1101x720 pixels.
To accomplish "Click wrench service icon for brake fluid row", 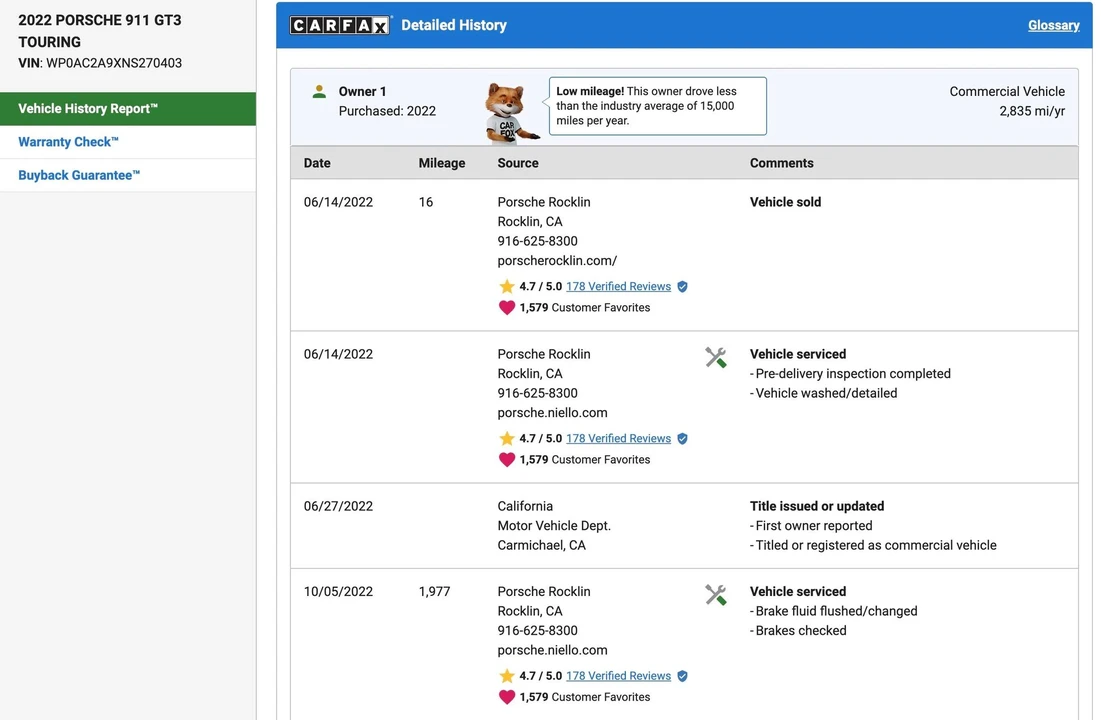I will [716, 595].
